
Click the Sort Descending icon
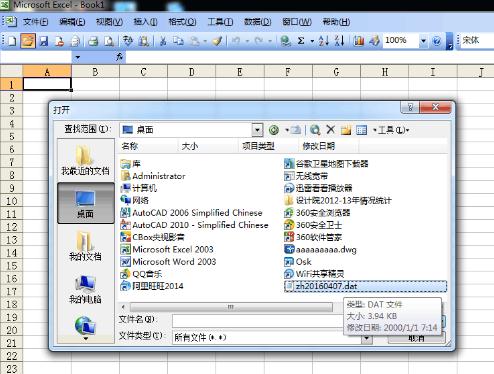pyautogui.click(x=339, y=41)
